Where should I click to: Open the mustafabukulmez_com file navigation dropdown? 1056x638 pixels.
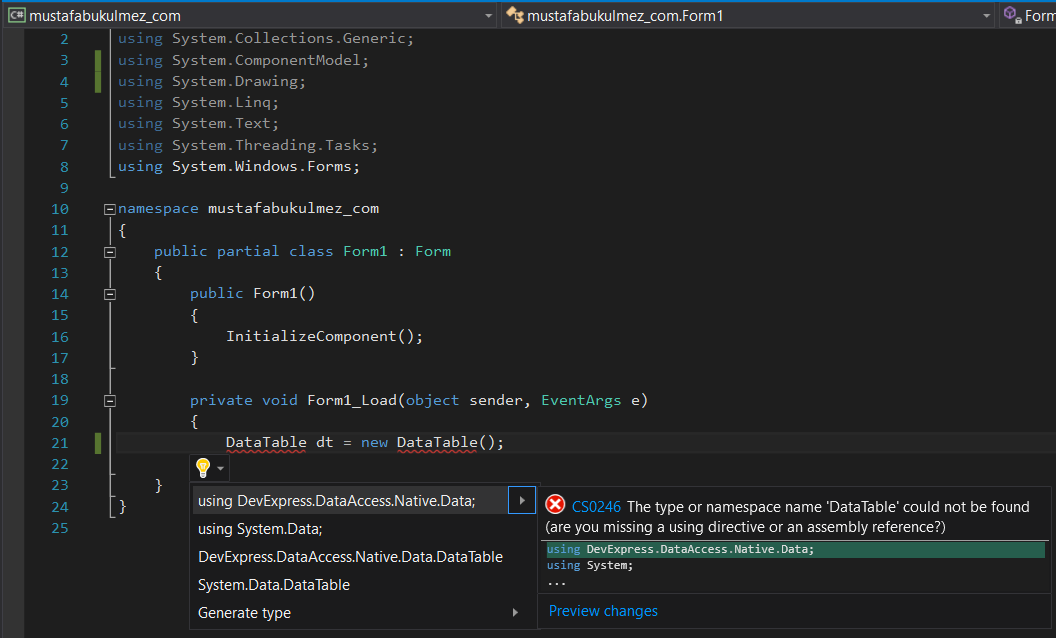487,15
